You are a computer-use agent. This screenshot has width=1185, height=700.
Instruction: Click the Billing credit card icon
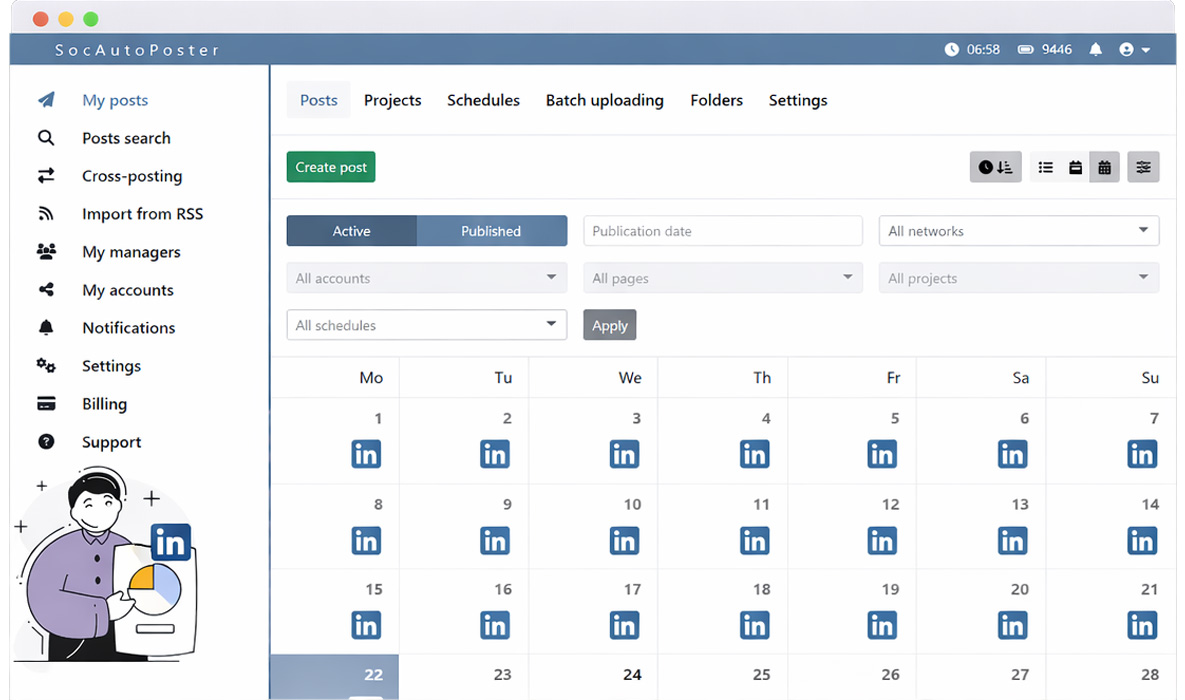[x=46, y=404]
